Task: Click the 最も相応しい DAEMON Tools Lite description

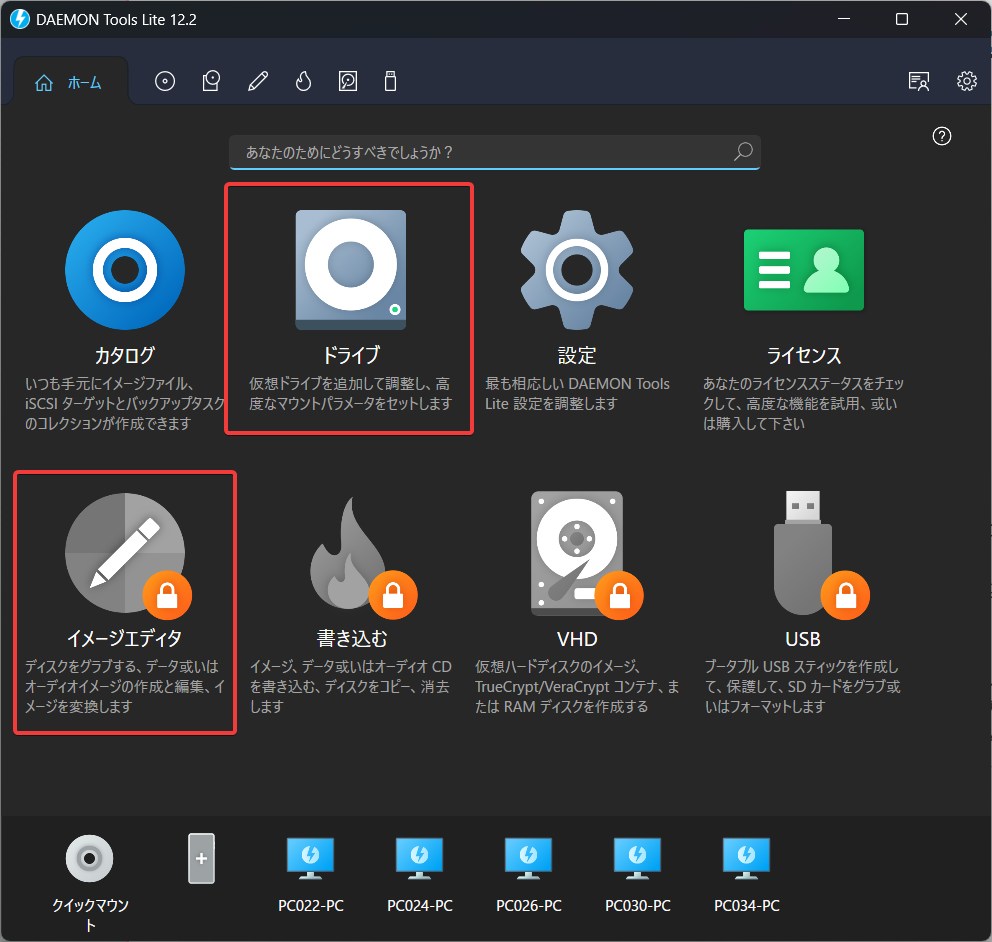Action: (577, 394)
